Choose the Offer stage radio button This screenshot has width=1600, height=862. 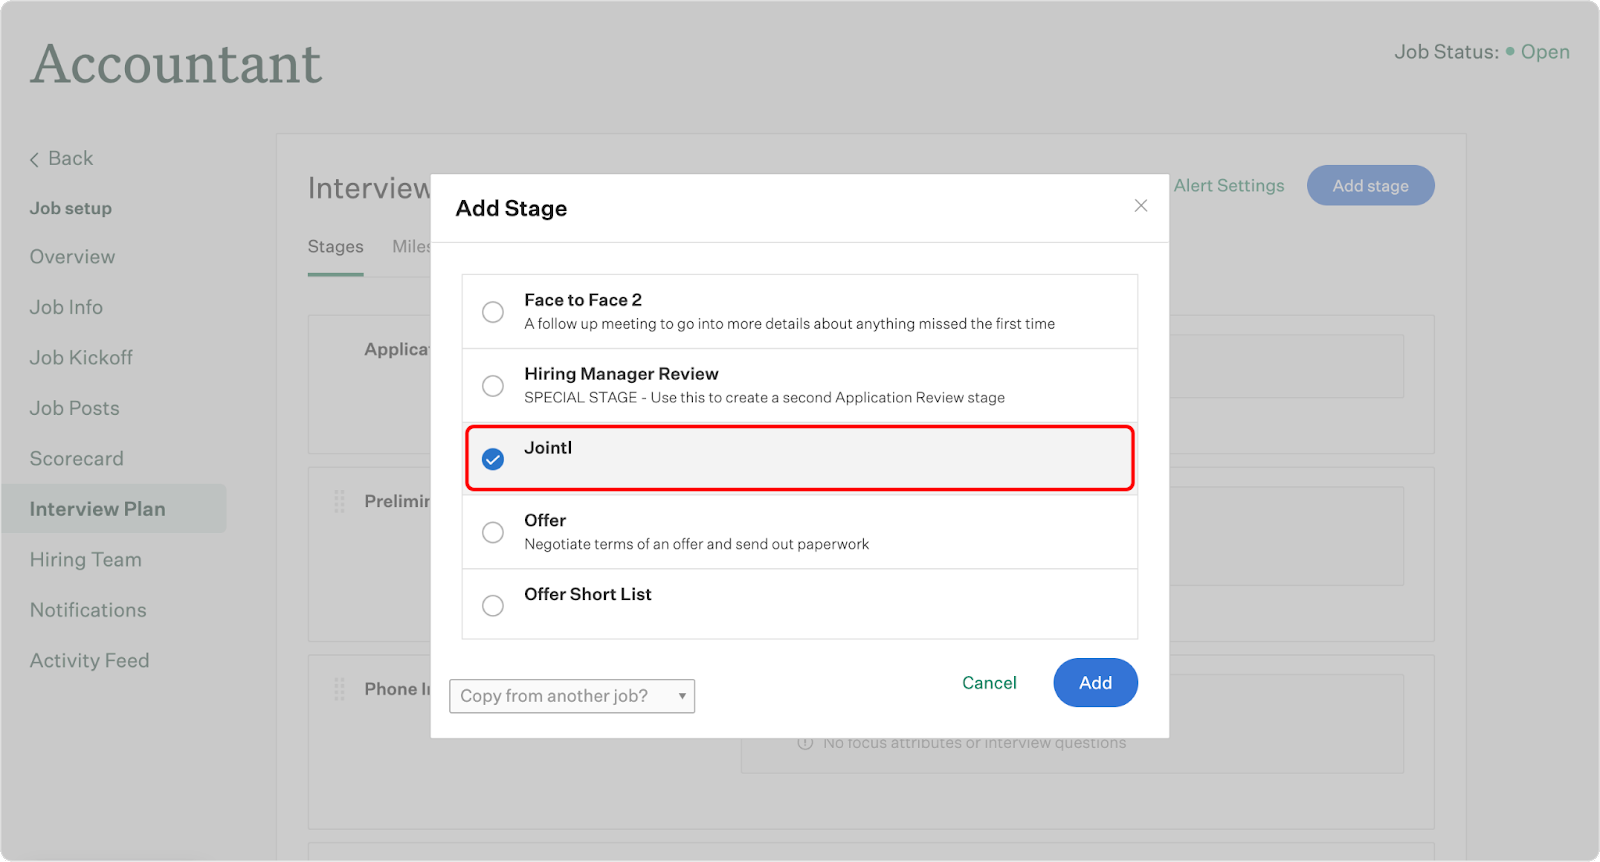point(493,532)
